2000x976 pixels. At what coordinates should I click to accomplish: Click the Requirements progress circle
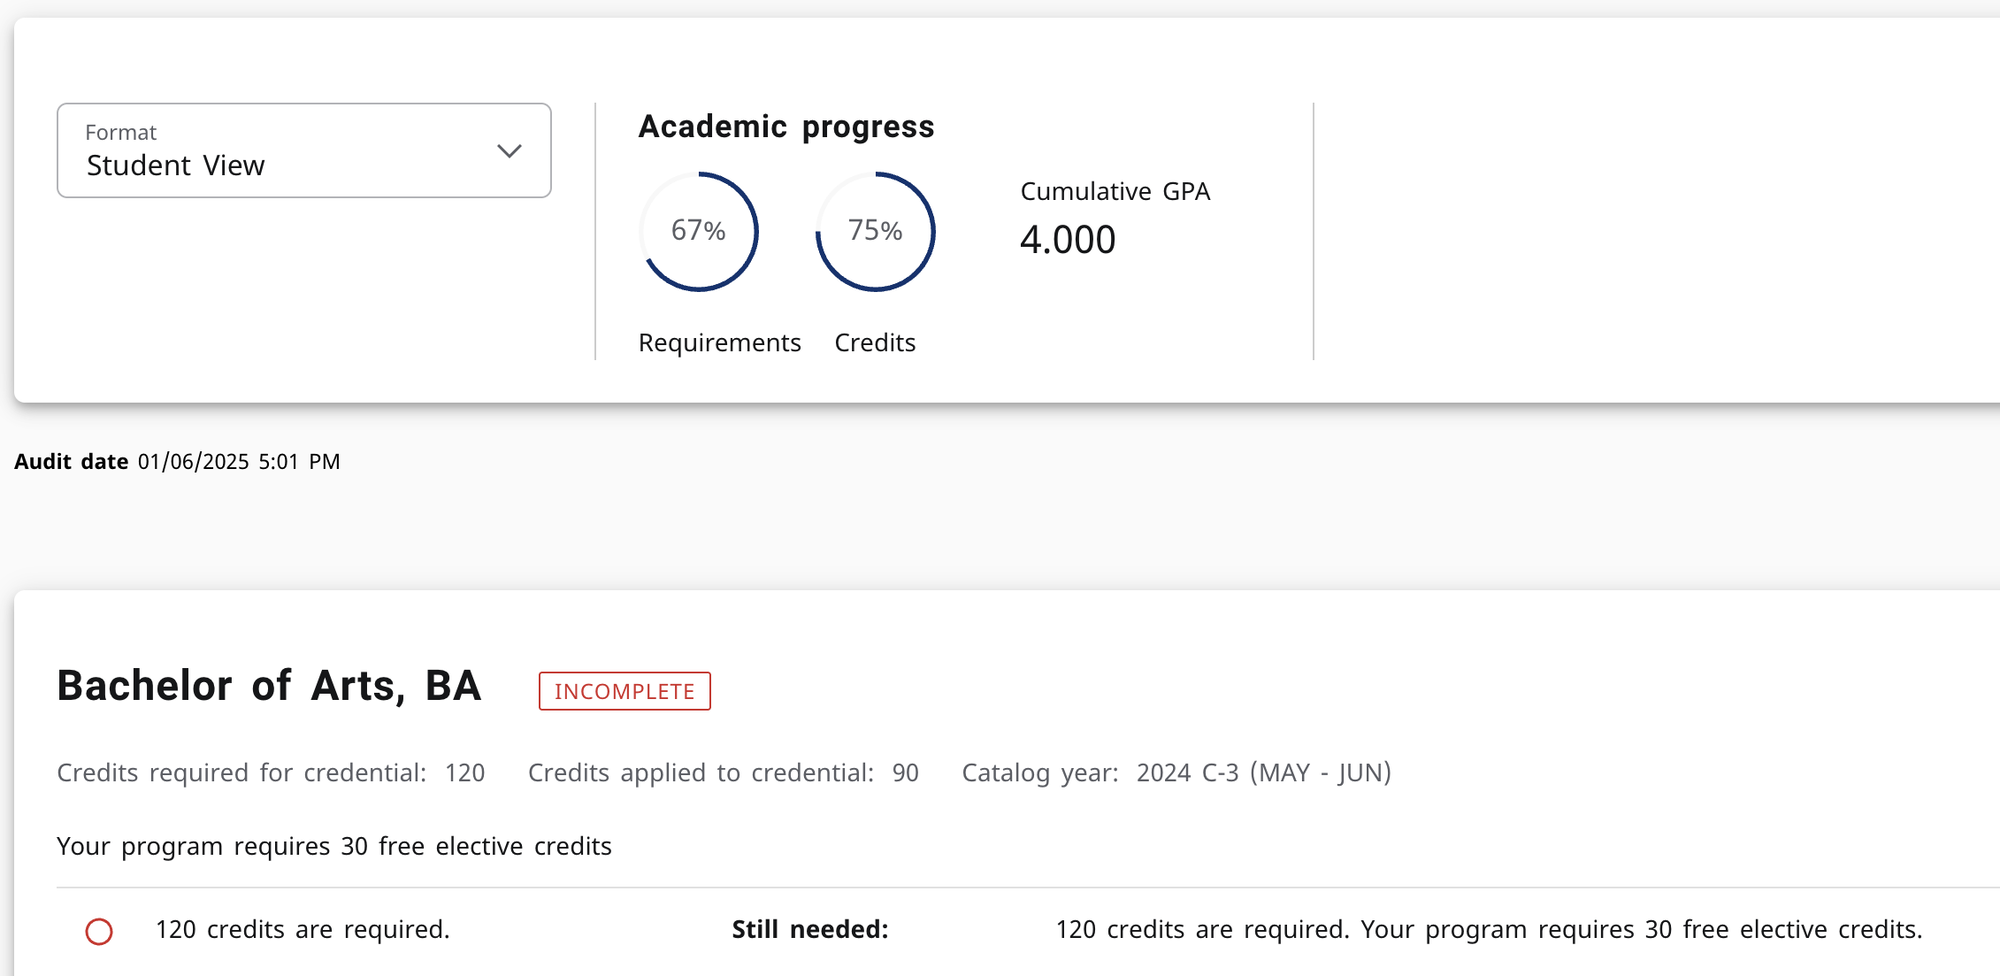(697, 231)
